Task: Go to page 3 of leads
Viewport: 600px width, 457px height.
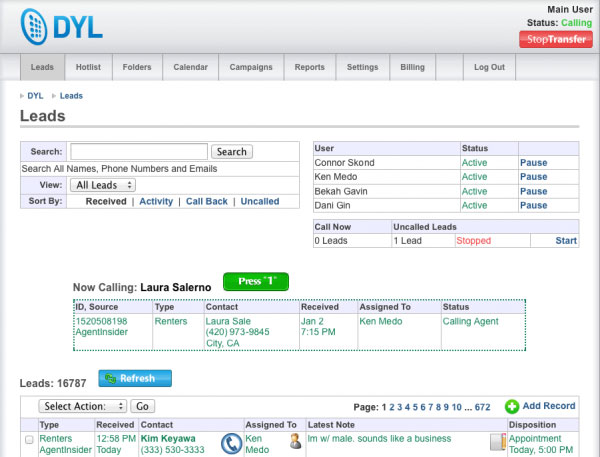Action: tap(399, 407)
